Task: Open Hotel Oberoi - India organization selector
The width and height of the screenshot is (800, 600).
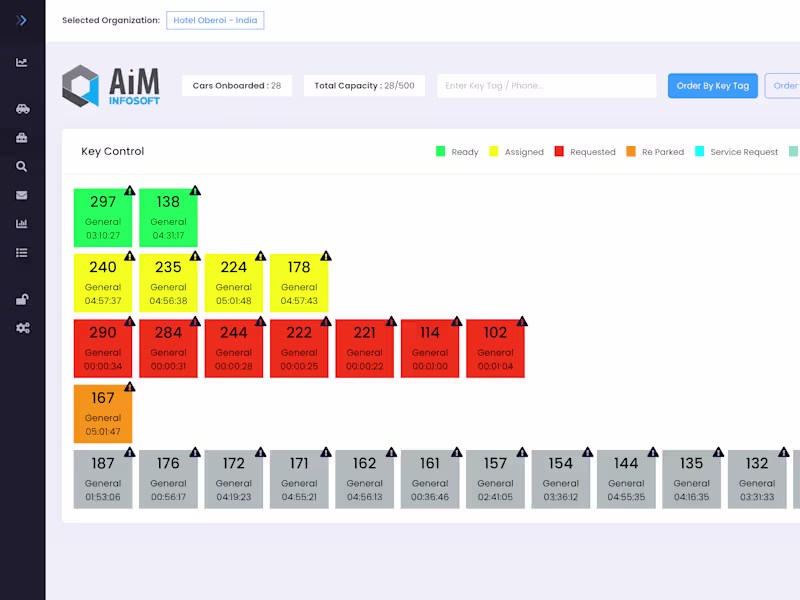Action: pyautogui.click(x=215, y=20)
